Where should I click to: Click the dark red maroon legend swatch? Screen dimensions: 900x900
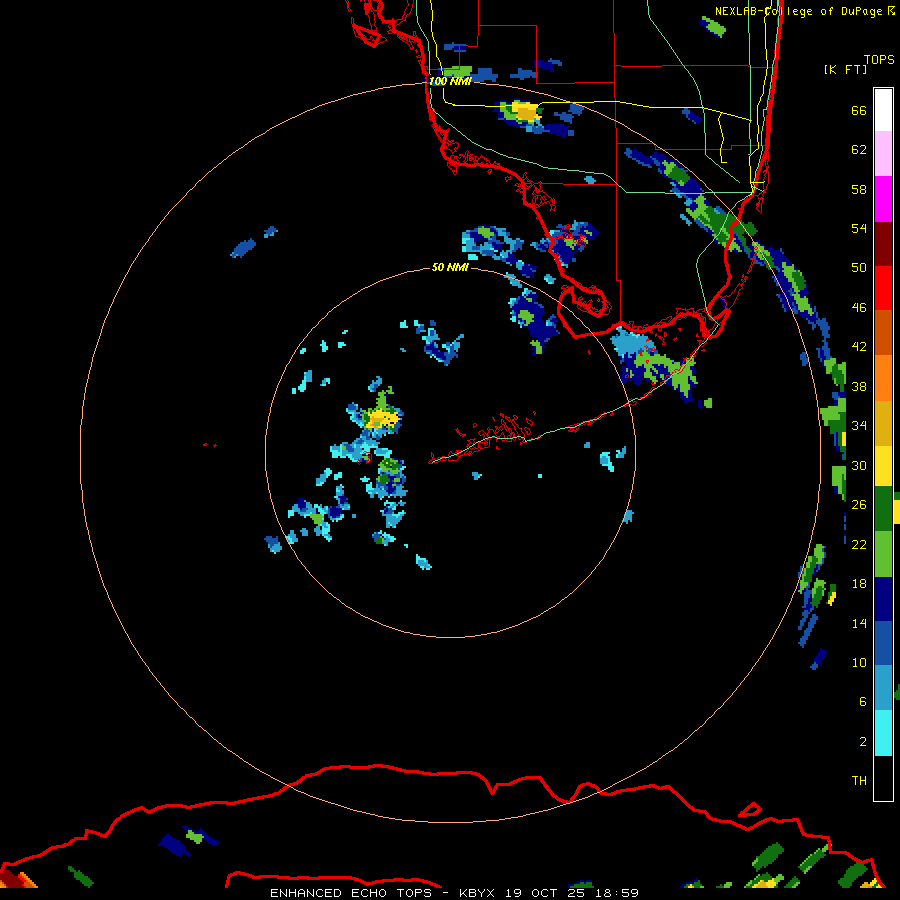pyautogui.click(x=883, y=244)
